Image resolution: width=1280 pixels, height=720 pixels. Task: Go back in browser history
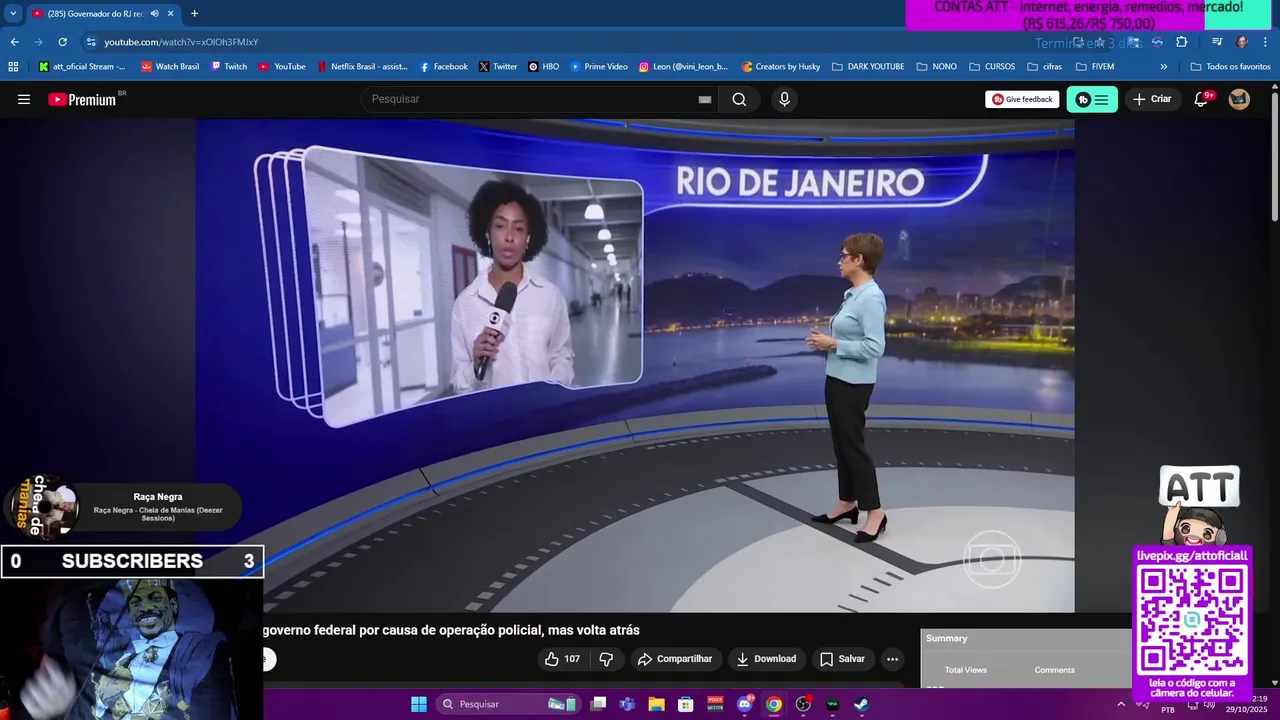pyautogui.click(x=14, y=42)
